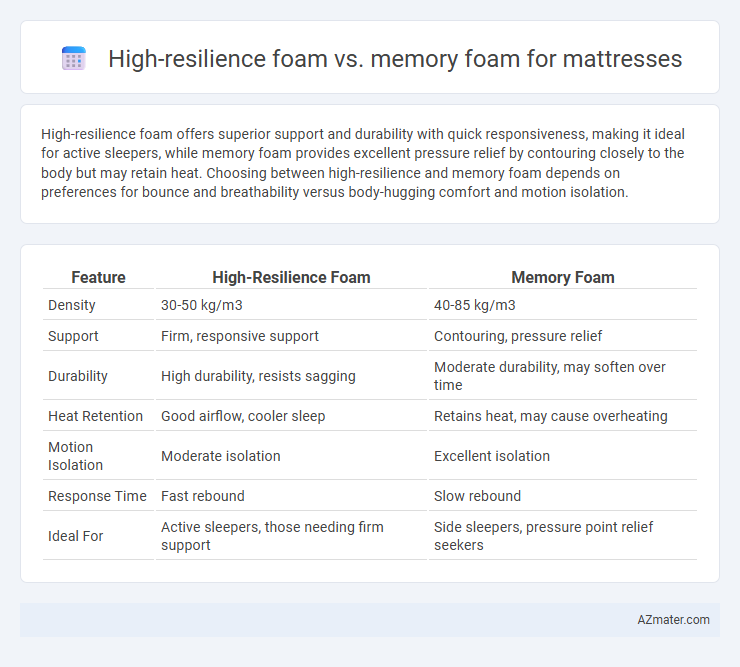Select the Motion Isolation row label
This screenshot has width=740, height=667.
[76, 456]
